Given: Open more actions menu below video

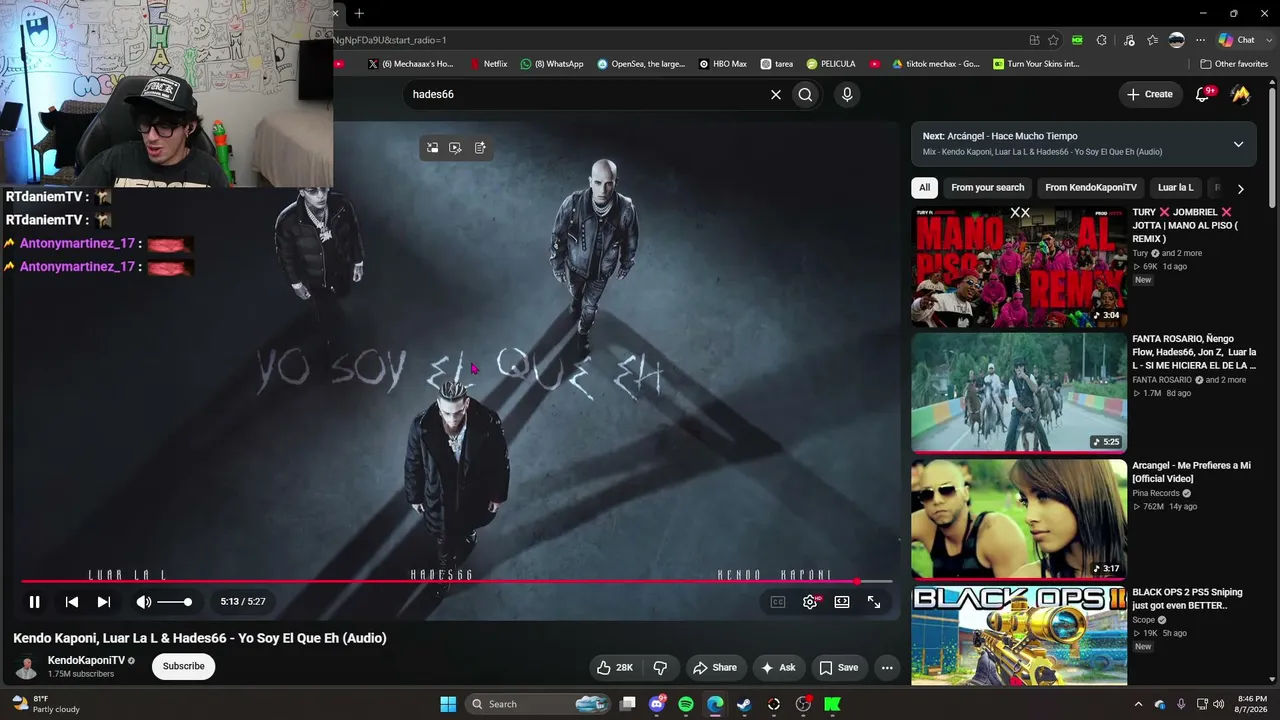Looking at the screenshot, I should 886,668.
